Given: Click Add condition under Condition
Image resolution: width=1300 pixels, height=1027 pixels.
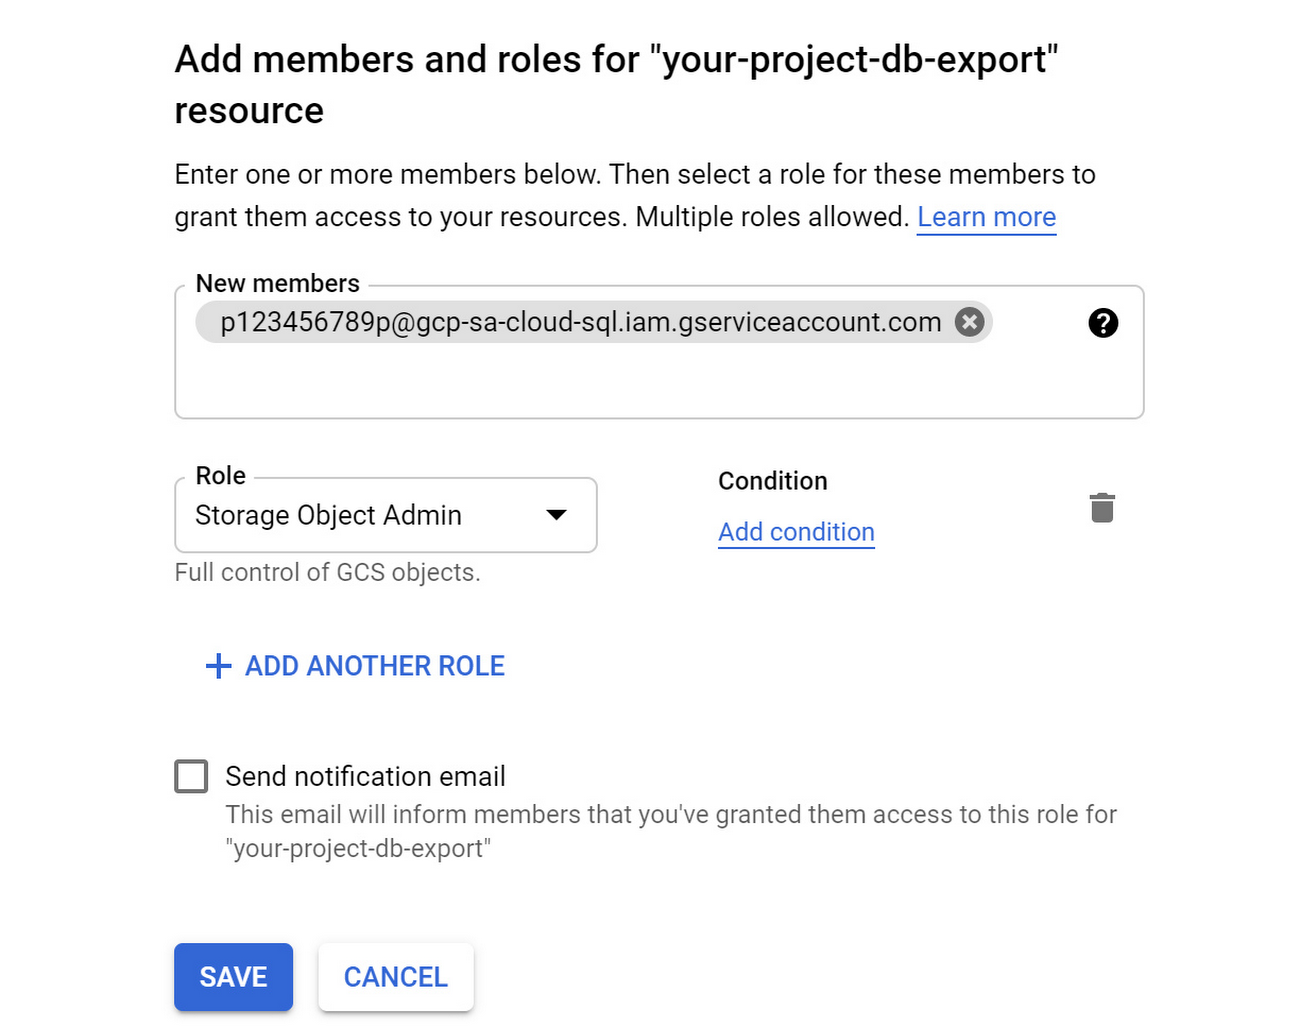Looking at the screenshot, I should tap(796, 531).
